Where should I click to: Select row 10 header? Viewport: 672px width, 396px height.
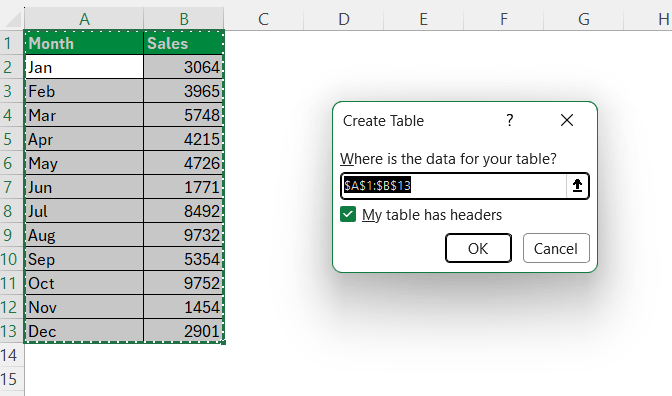pos(12,259)
